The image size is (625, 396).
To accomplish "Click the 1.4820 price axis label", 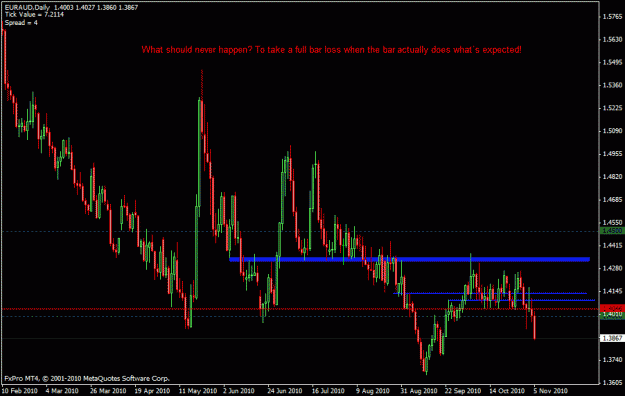I will click(x=613, y=177).
